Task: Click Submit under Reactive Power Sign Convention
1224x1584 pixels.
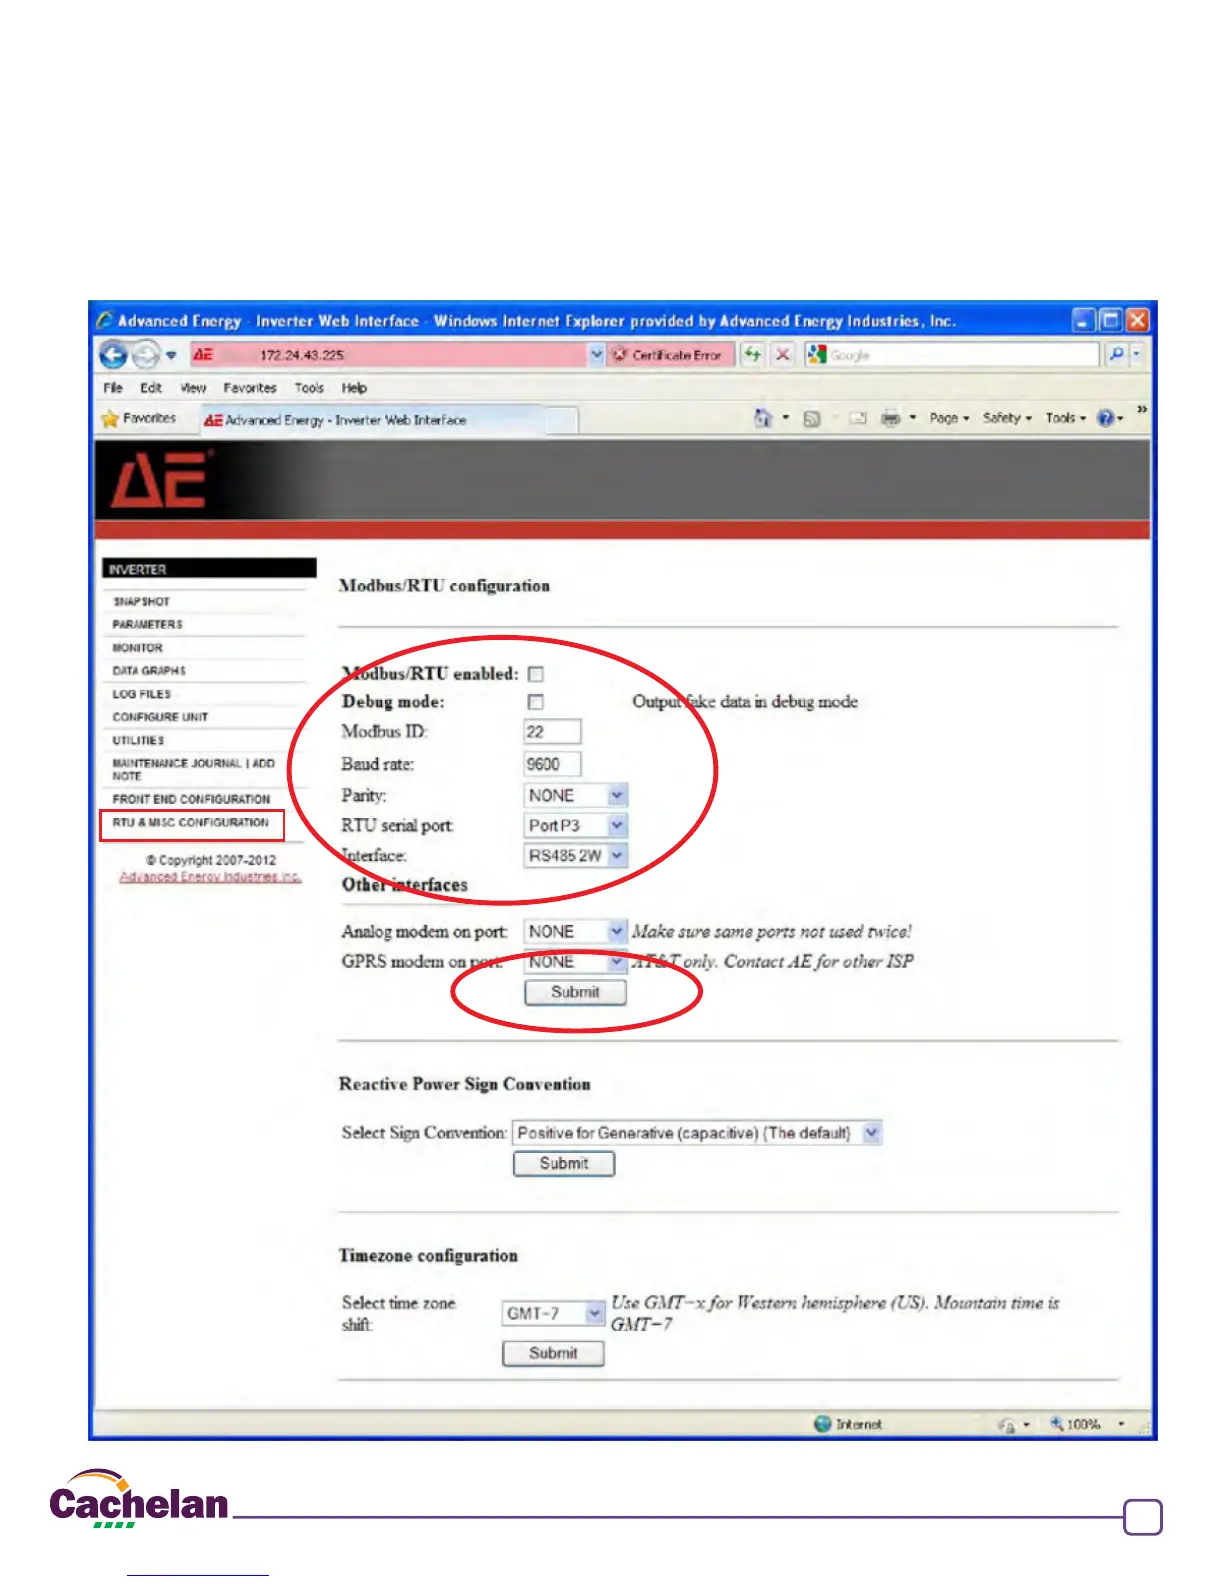Action: (564, 1164)
